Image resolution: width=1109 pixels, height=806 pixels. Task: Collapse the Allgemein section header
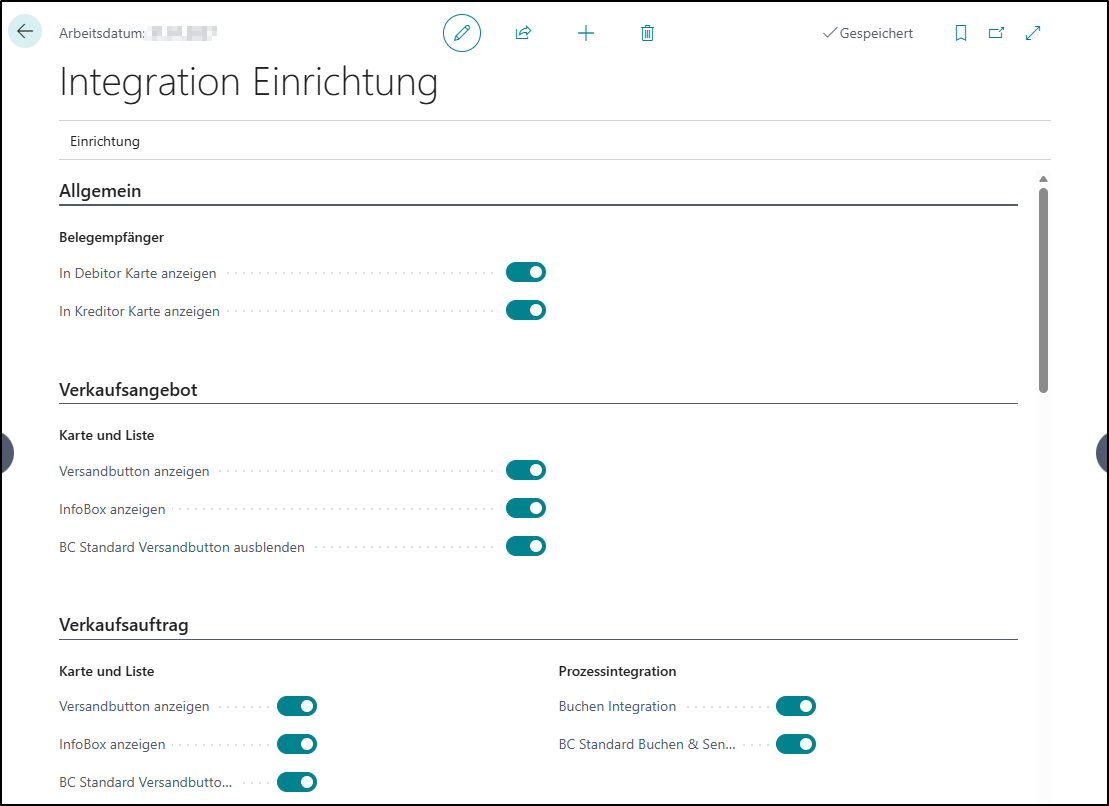[100, 190]
